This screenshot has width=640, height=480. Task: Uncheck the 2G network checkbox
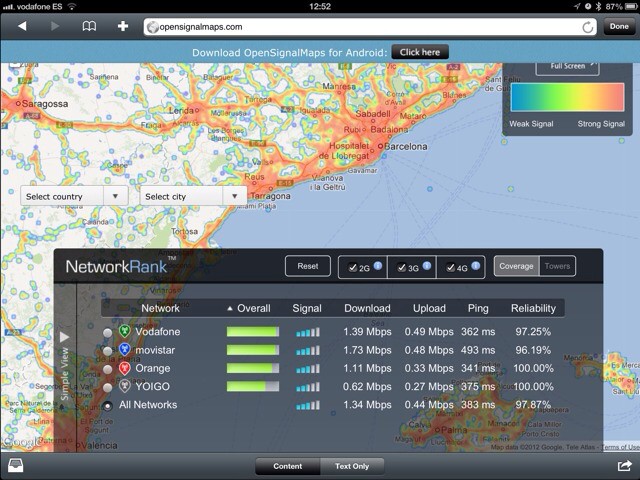(x=352, y=268)
